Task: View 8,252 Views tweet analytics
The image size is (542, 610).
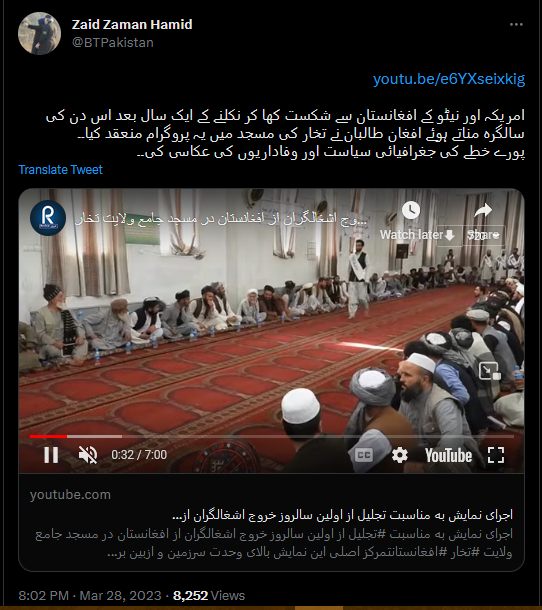Action: click(x=209, y=596)
